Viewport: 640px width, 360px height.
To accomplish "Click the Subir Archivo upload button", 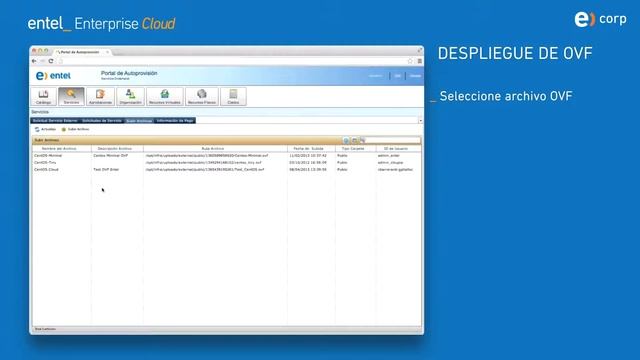I will tap(75, 129).
